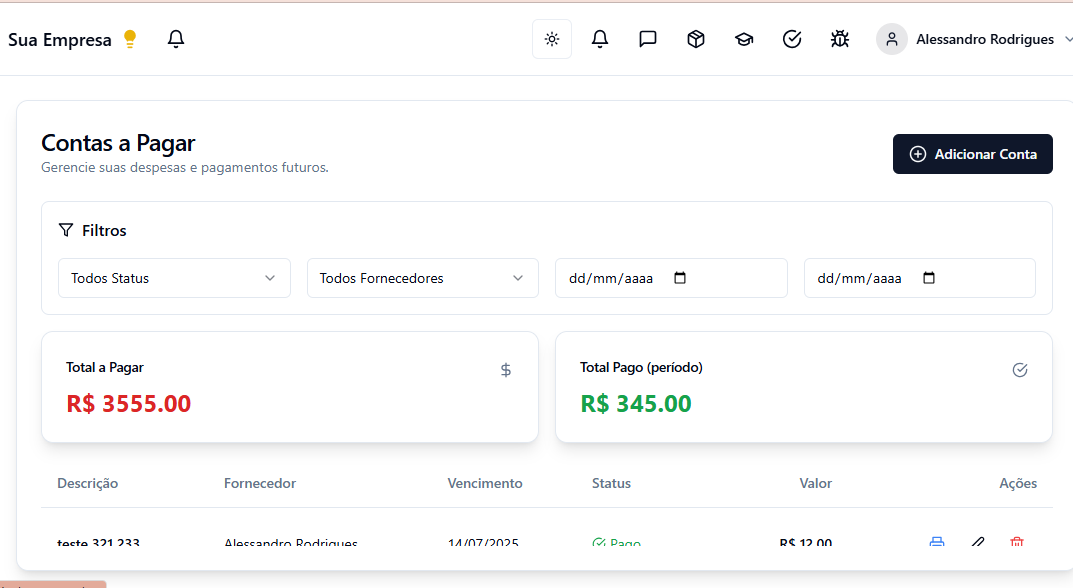Open the Todos Status dropdown

[x=174, y=278]
